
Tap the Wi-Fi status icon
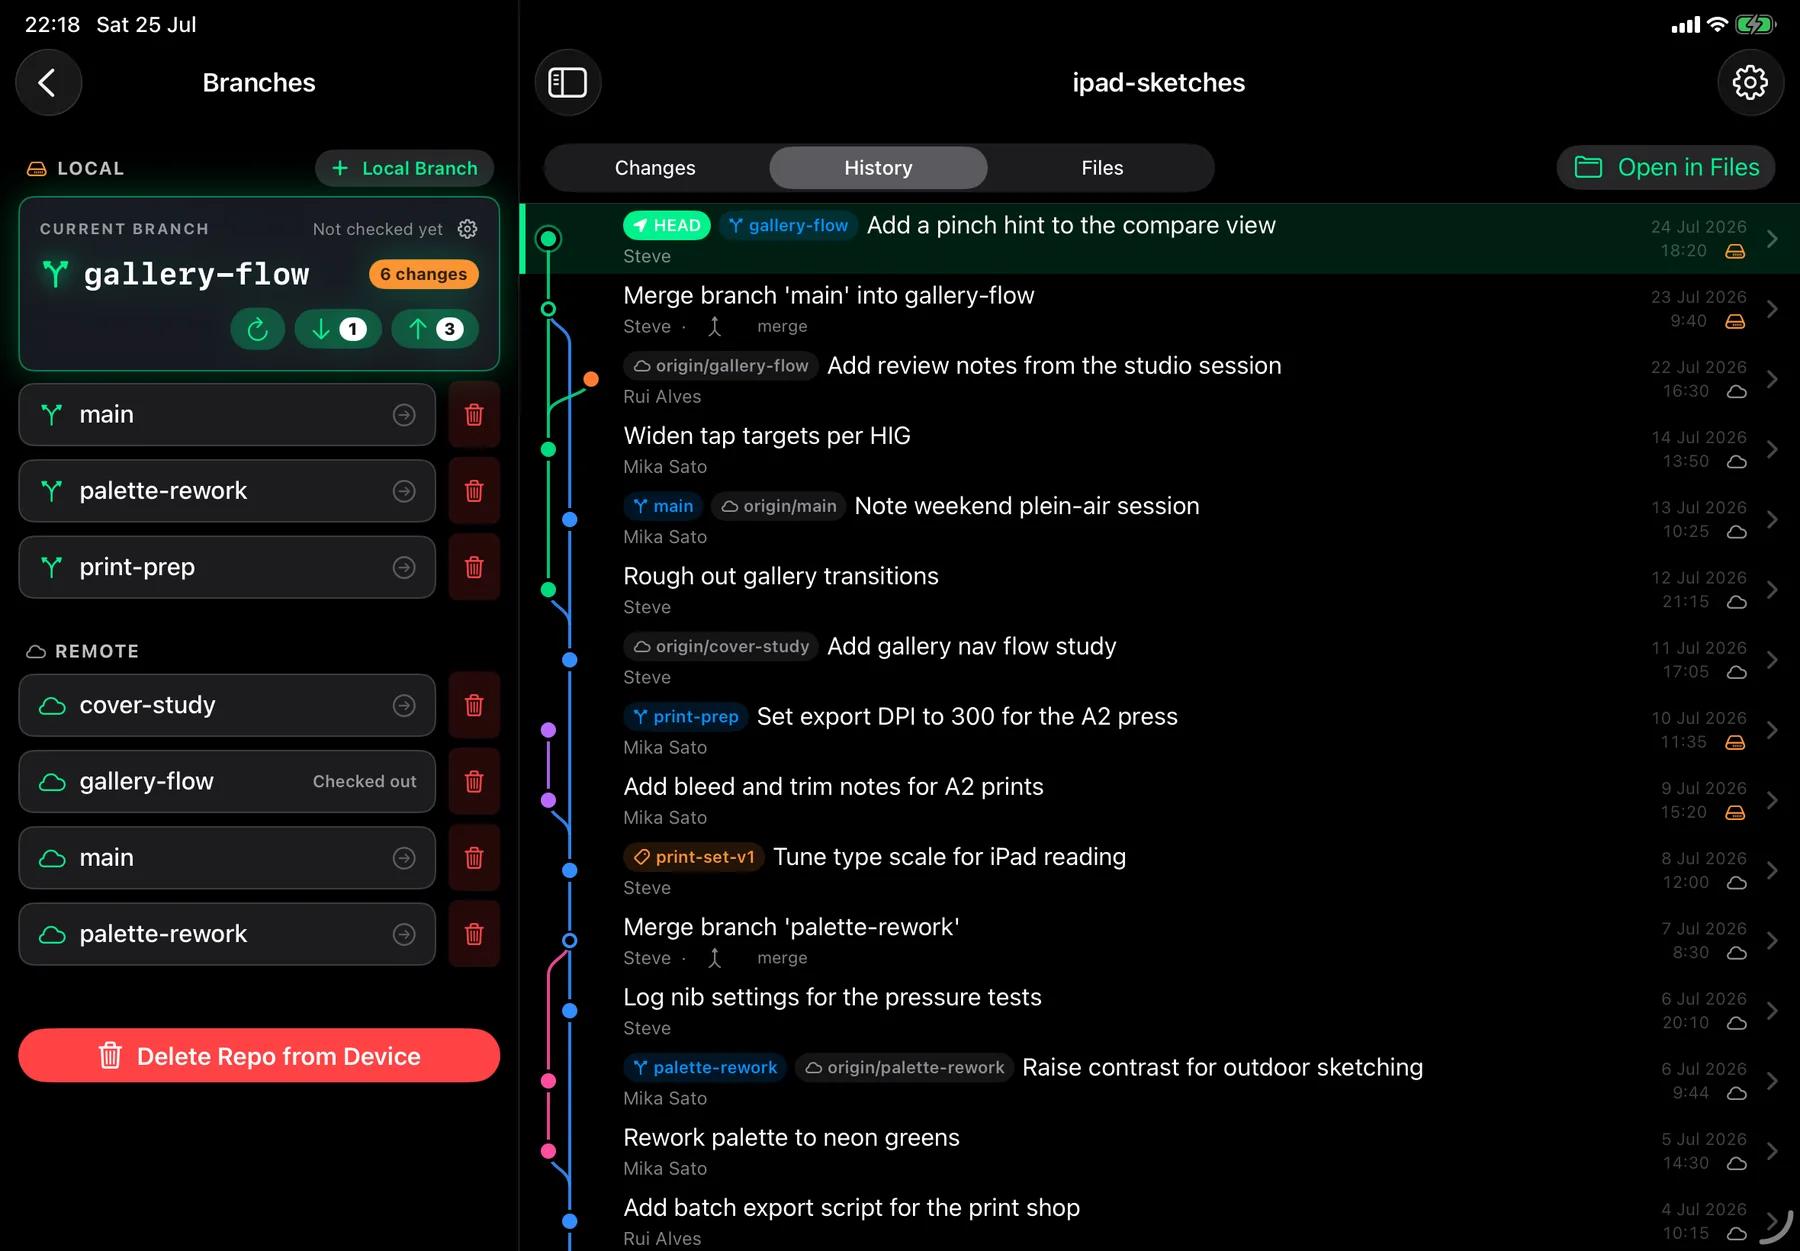pos(1717,24)
